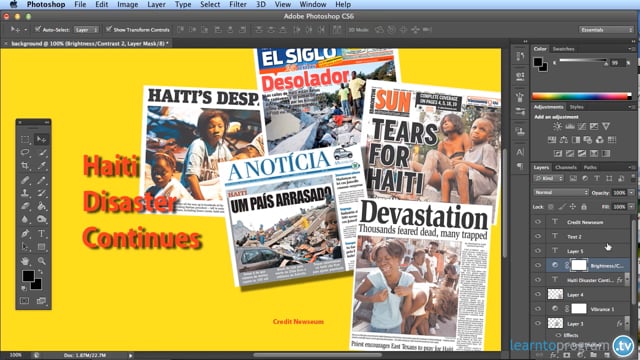This screenshot has width=640, height=360.
Task: Select the Rectangle shape tool
Action: [x=41, y=247]
